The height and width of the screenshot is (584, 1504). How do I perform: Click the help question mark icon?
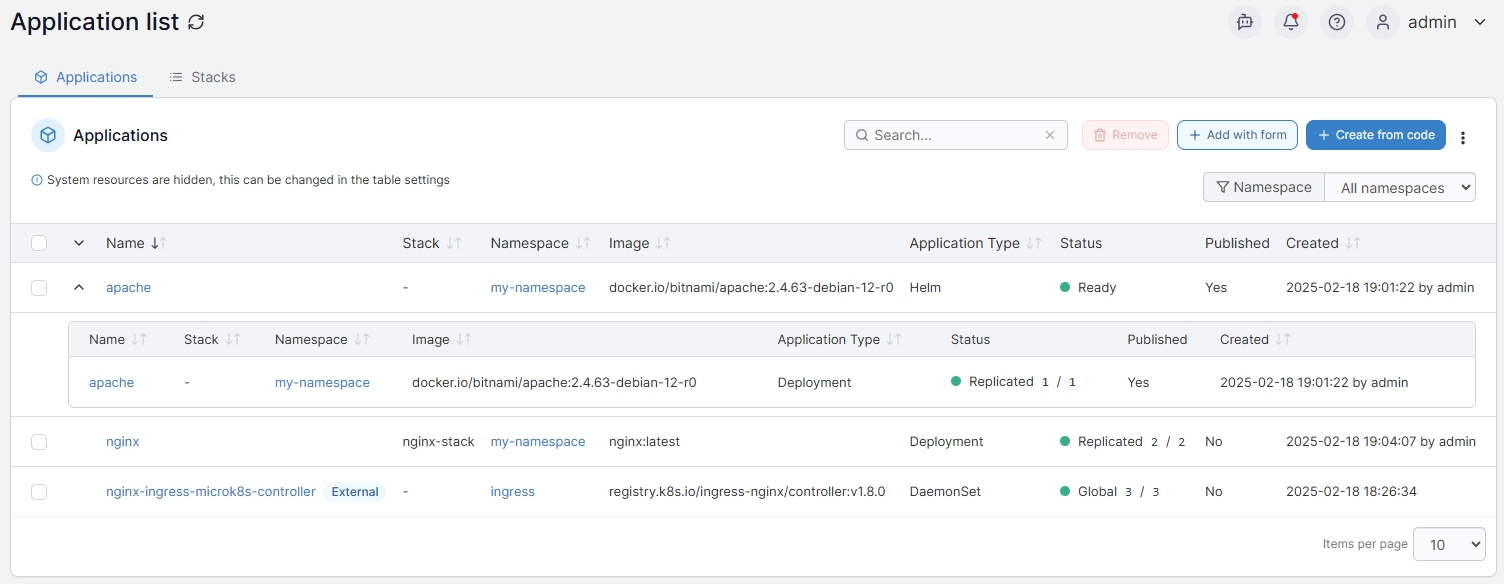tap(1337, 22)
